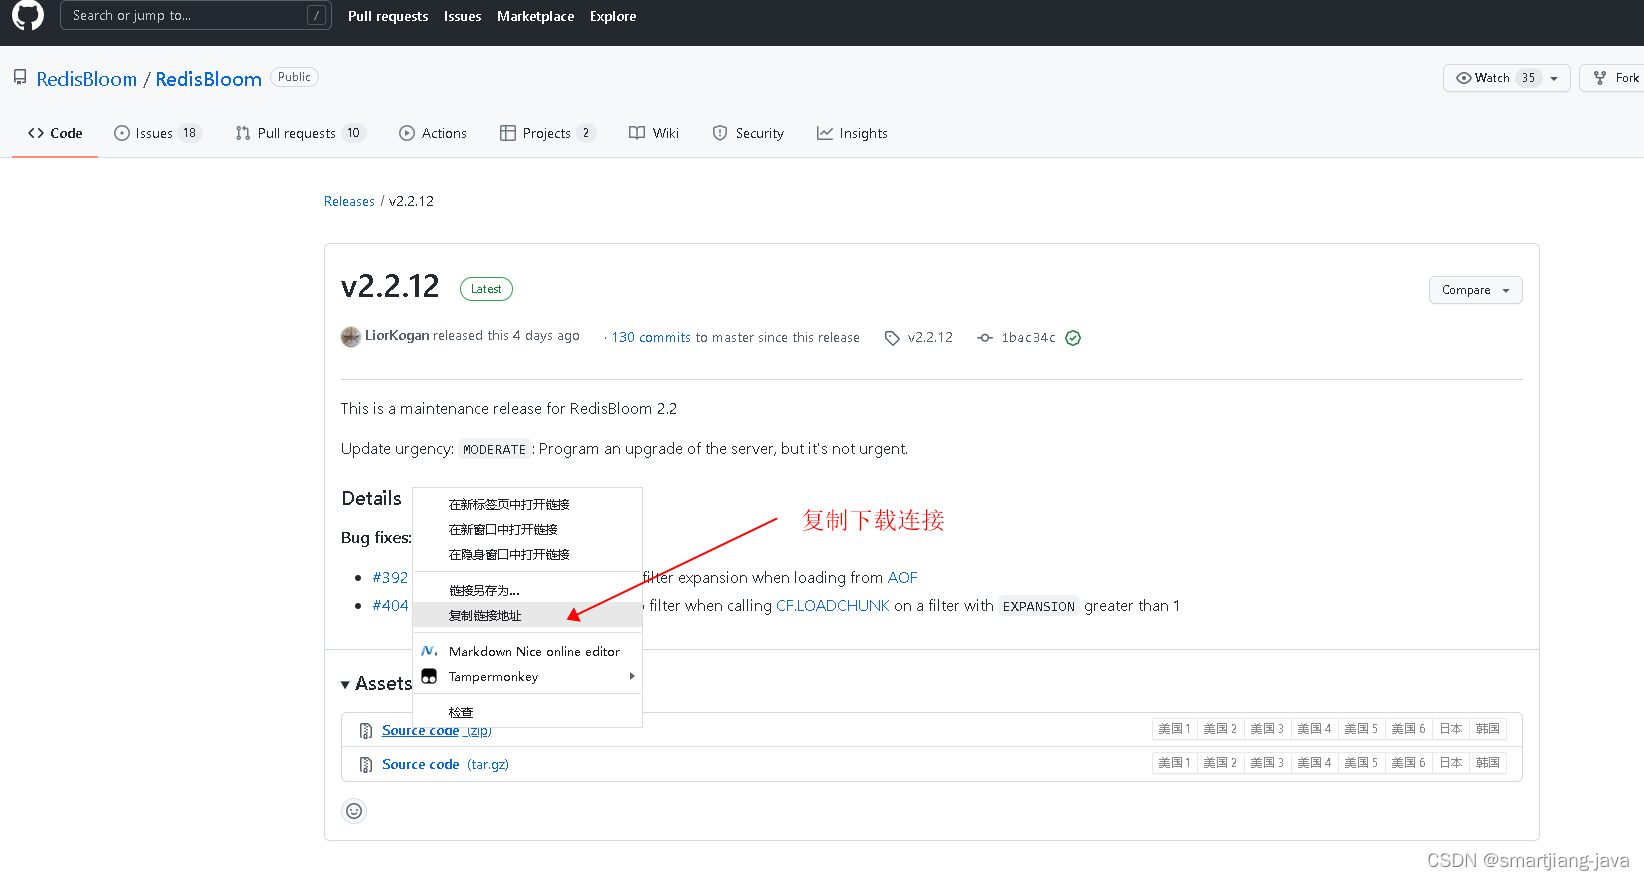Screen dimensions: 1644x880
Task: Click LiorKogan's avatar image
Action: (x=351, y=337)
